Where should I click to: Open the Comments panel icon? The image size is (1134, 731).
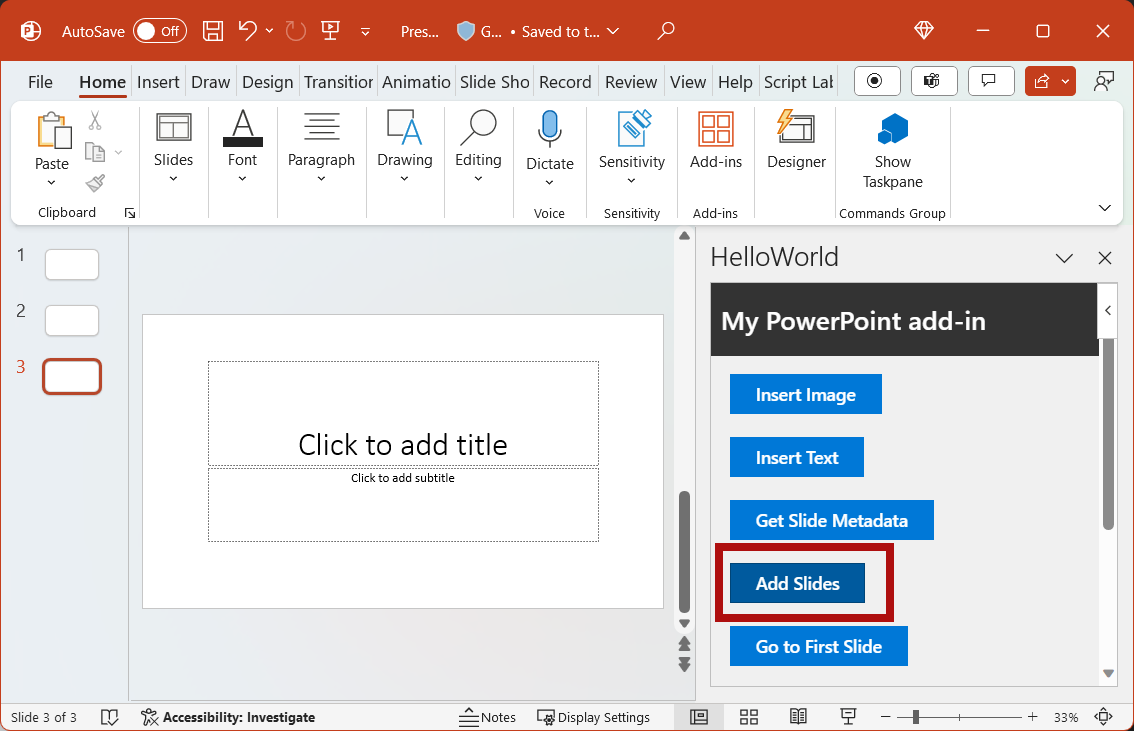990,81
